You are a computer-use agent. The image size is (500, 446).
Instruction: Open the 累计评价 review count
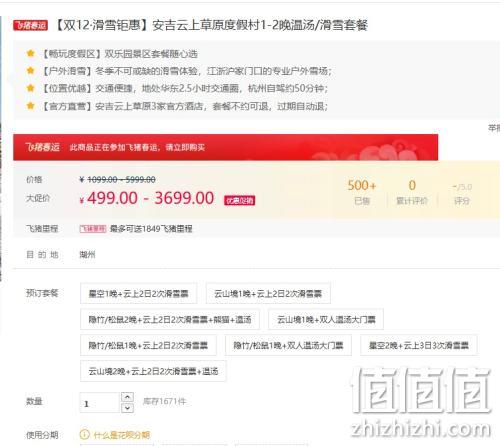point(412,193)
